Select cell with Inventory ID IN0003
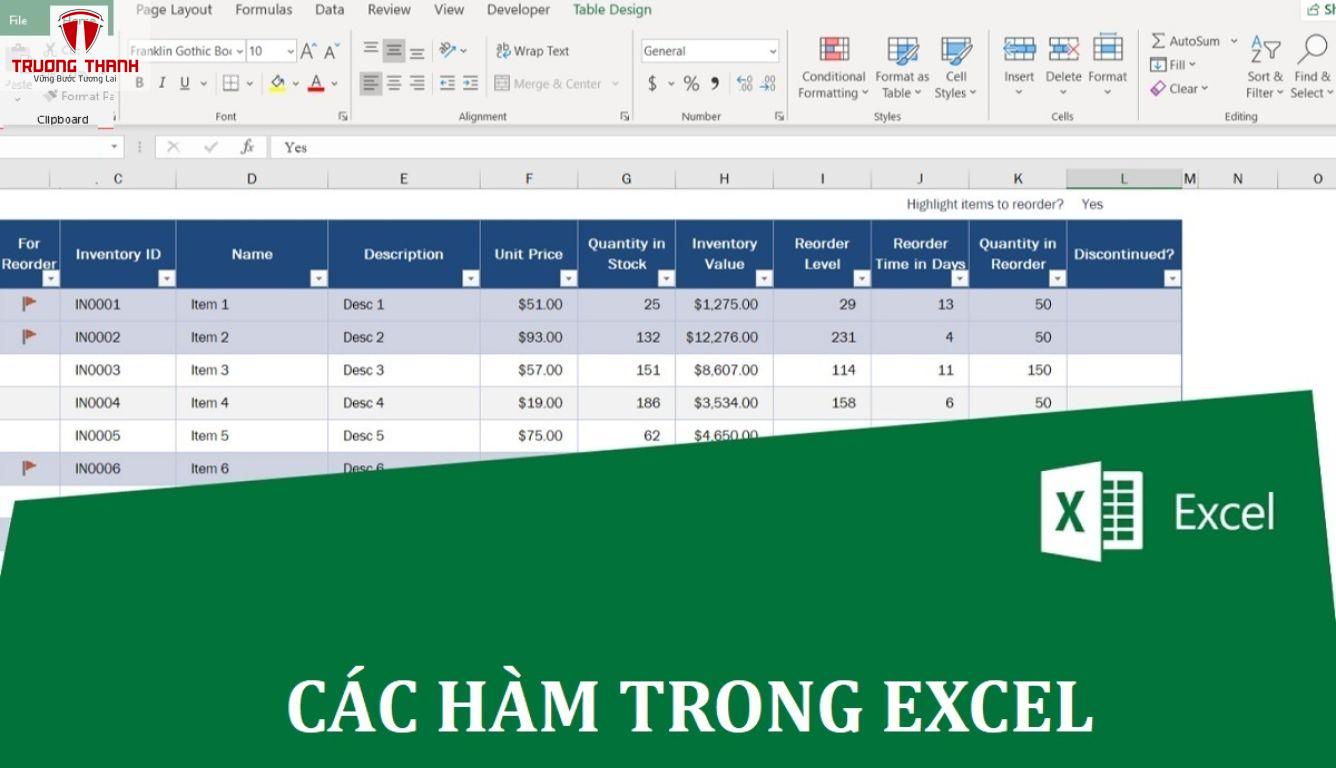 [118, 370]
